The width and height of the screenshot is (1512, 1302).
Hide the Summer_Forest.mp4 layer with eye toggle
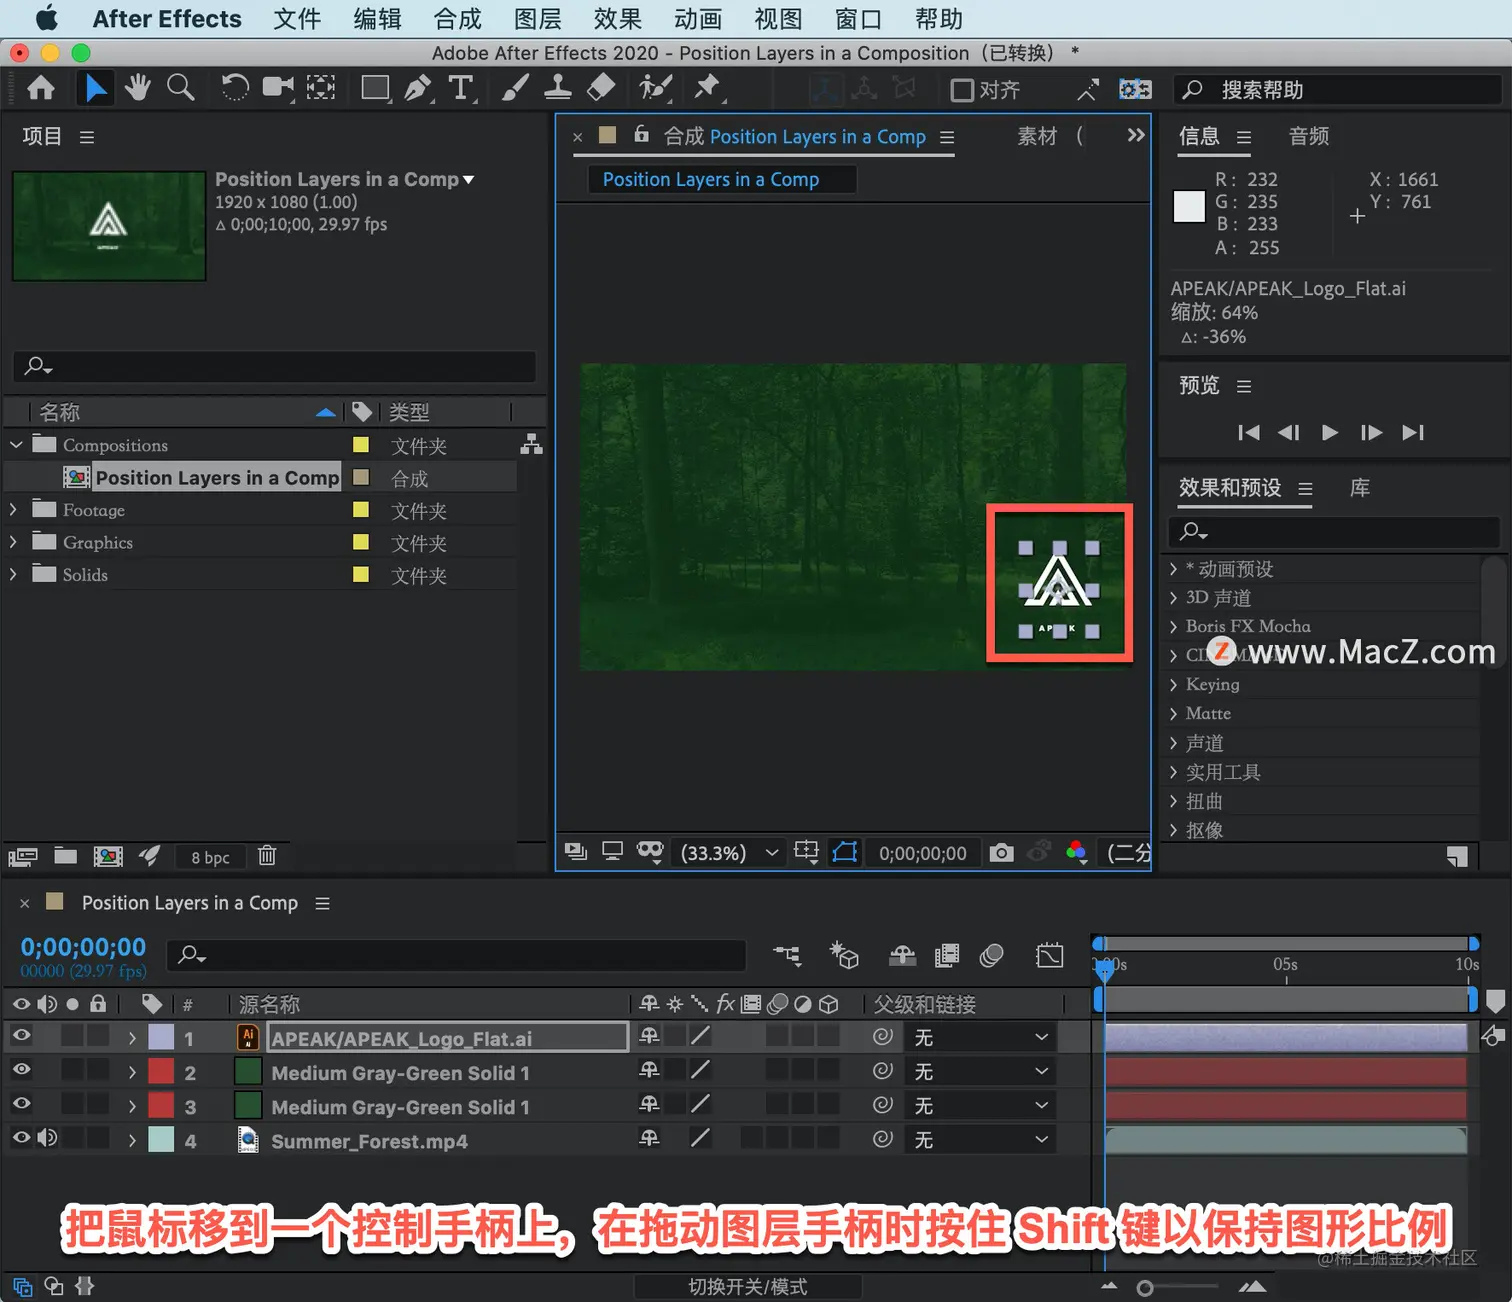click(21, 1138)
